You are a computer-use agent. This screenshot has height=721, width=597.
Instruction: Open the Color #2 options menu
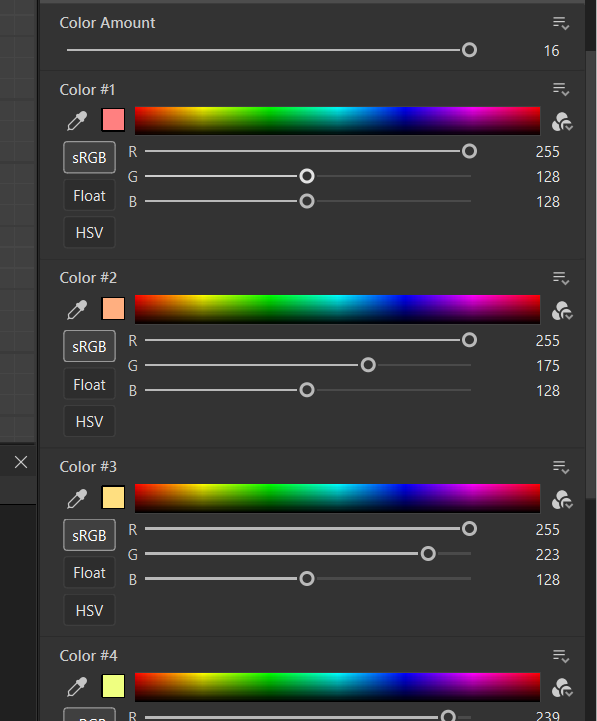click(561, 278)
